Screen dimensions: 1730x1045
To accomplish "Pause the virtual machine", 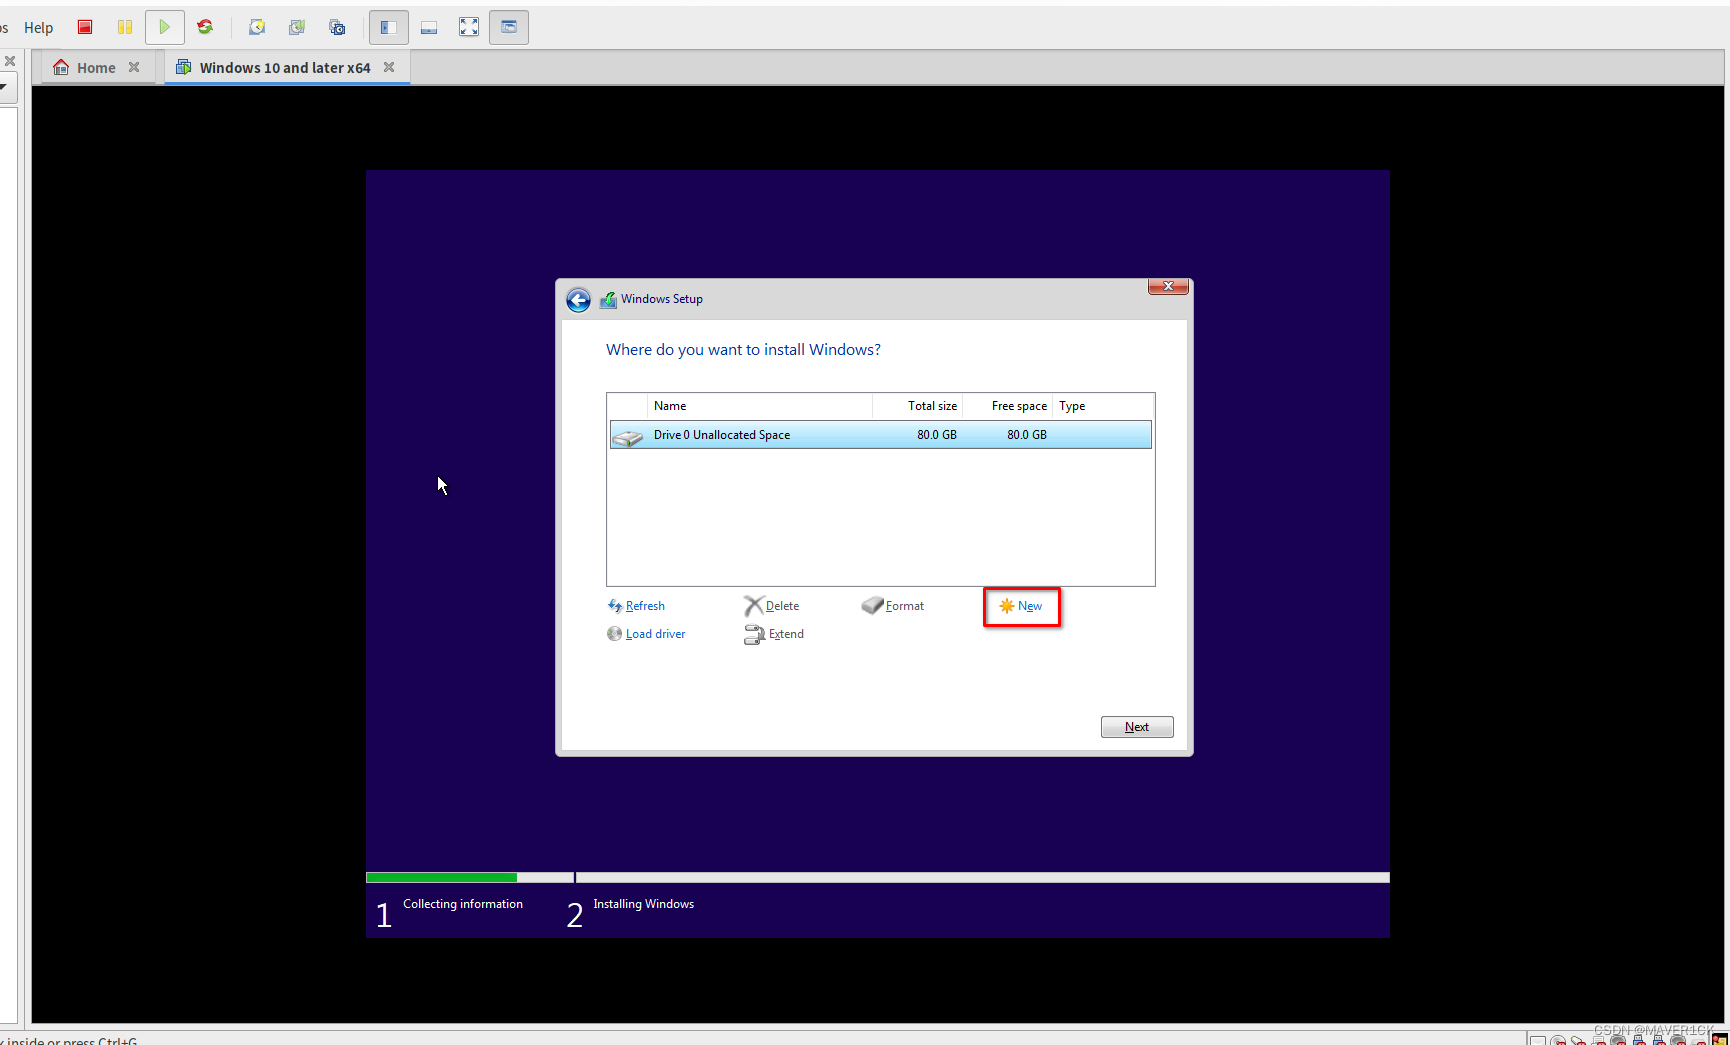I will (125, 27).
